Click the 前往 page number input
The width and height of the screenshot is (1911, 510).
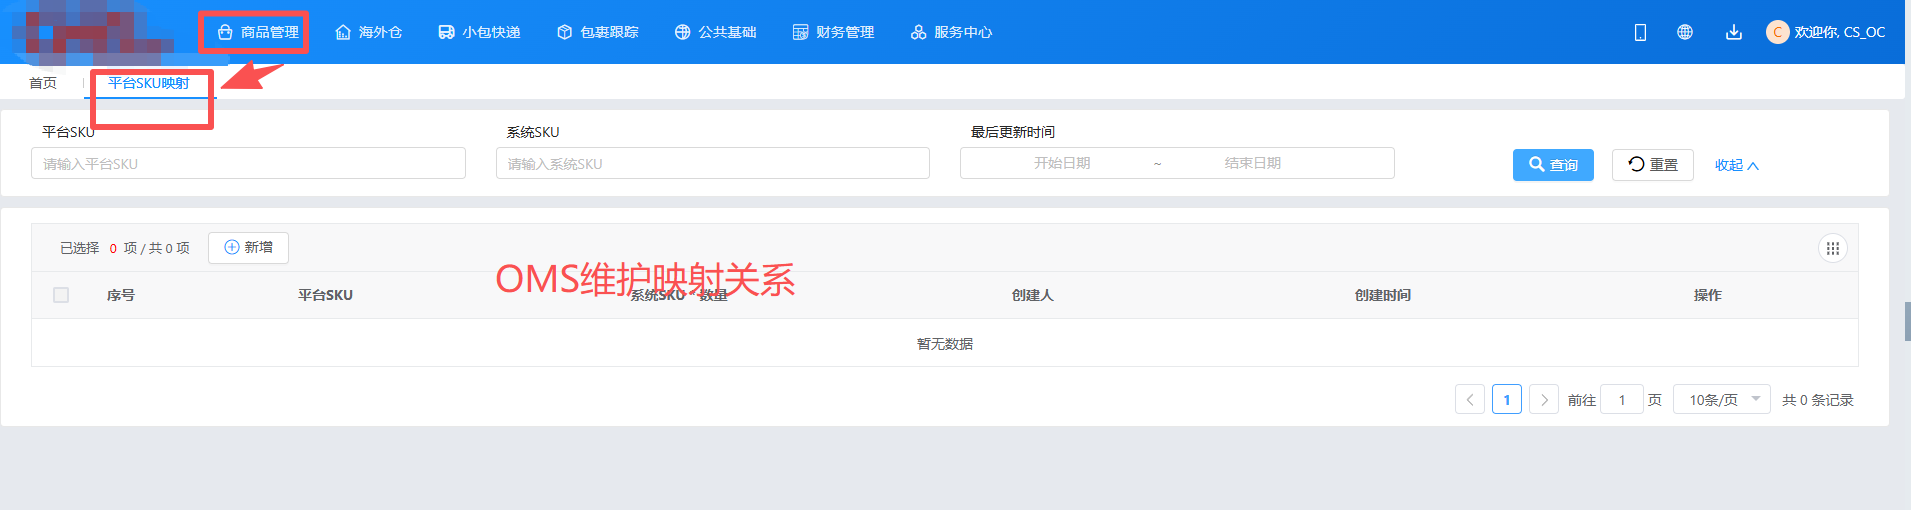click(x=1621, y=399)
